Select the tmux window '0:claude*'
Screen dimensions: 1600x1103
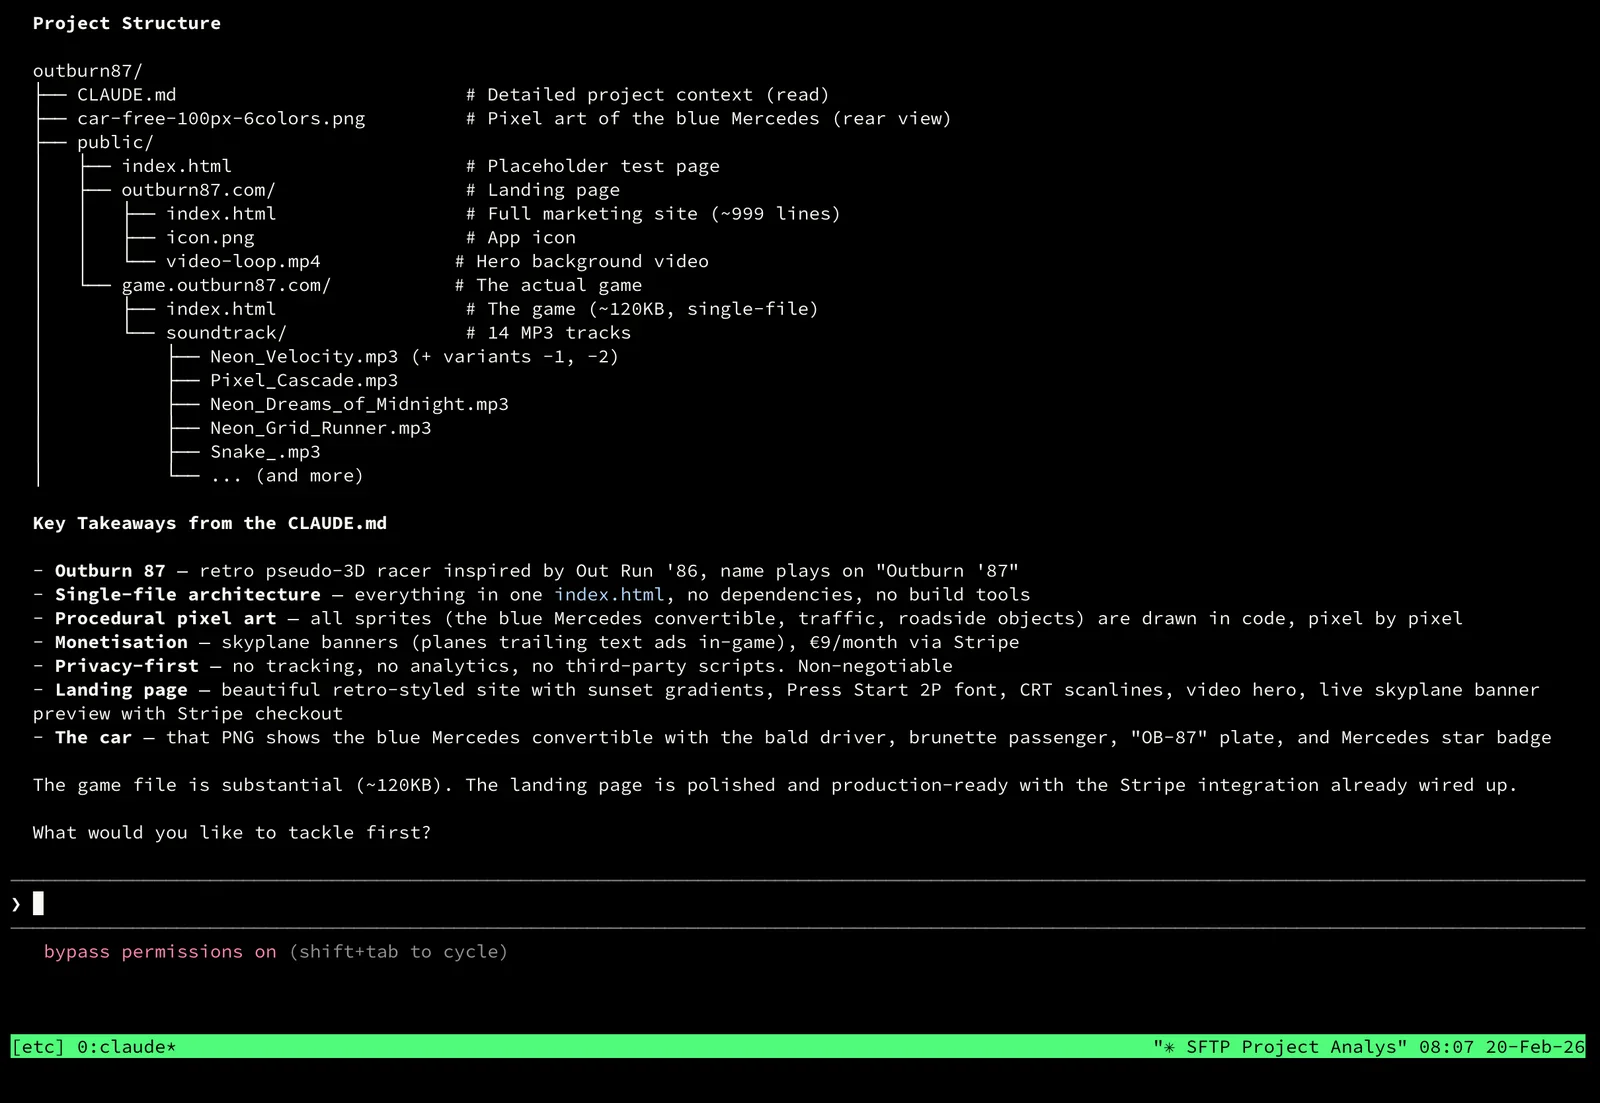pos(127,1047)
